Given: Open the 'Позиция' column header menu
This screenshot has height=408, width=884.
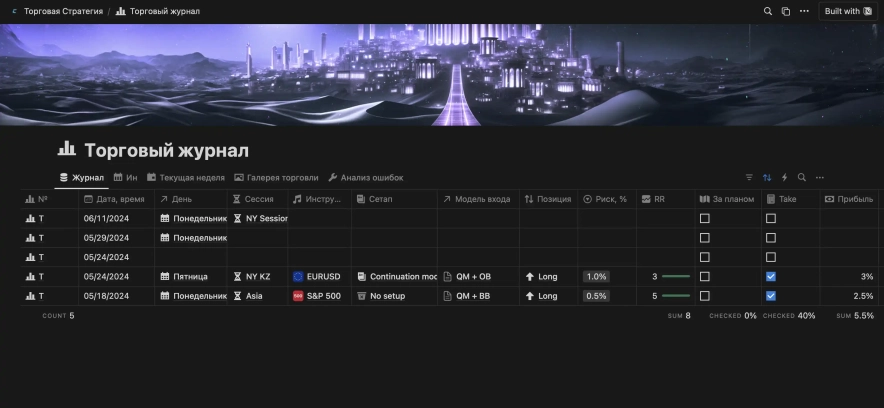Looking at the screenshot, I should pyautogui.click(x=548, y=199).
